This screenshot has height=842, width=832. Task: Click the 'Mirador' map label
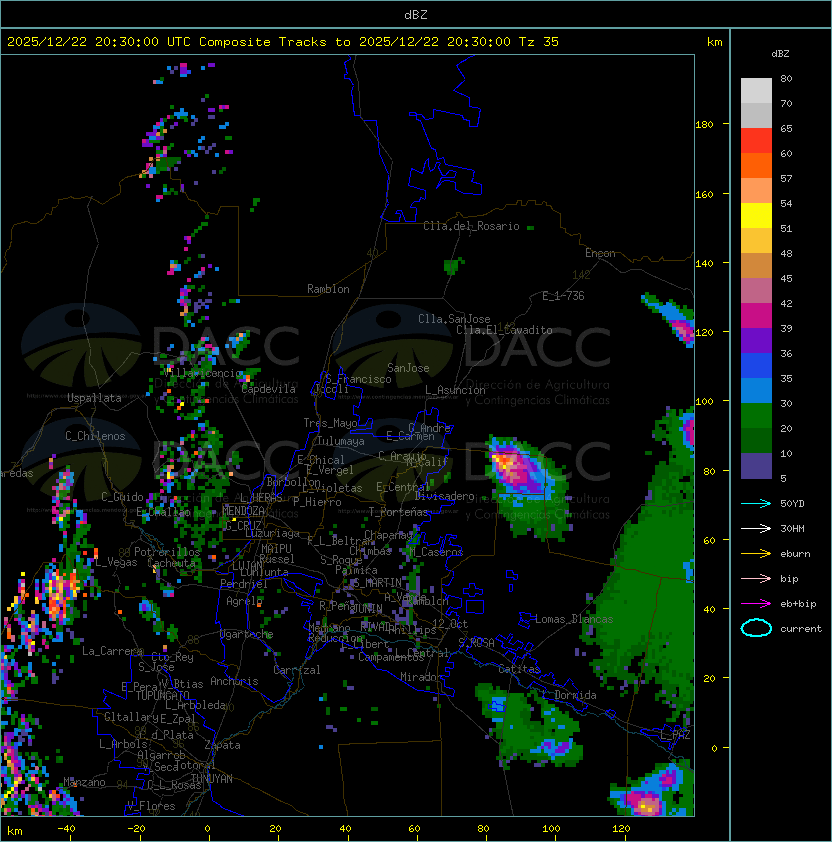pos(422,677)
